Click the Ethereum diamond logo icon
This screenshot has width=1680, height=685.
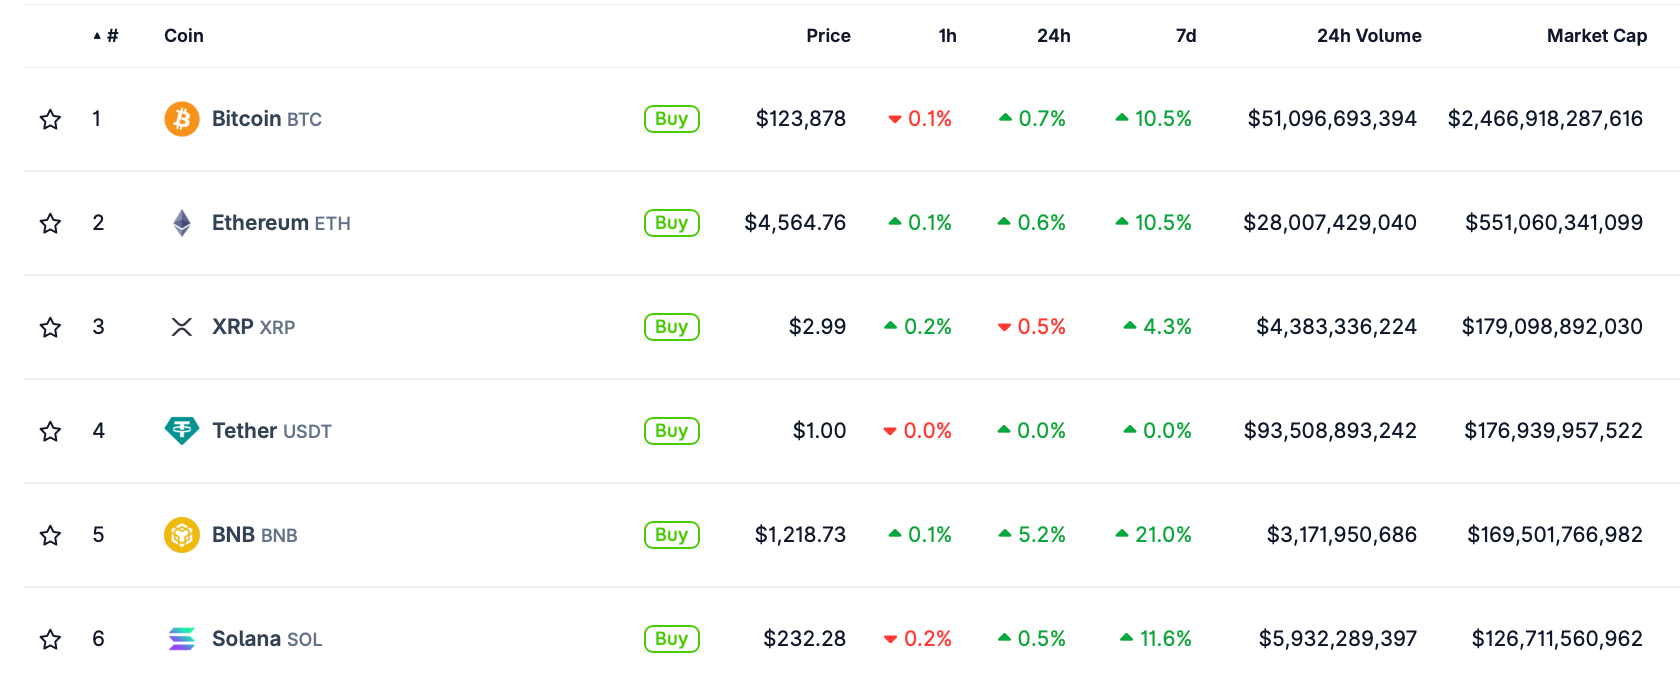click(x=182, y=223)
